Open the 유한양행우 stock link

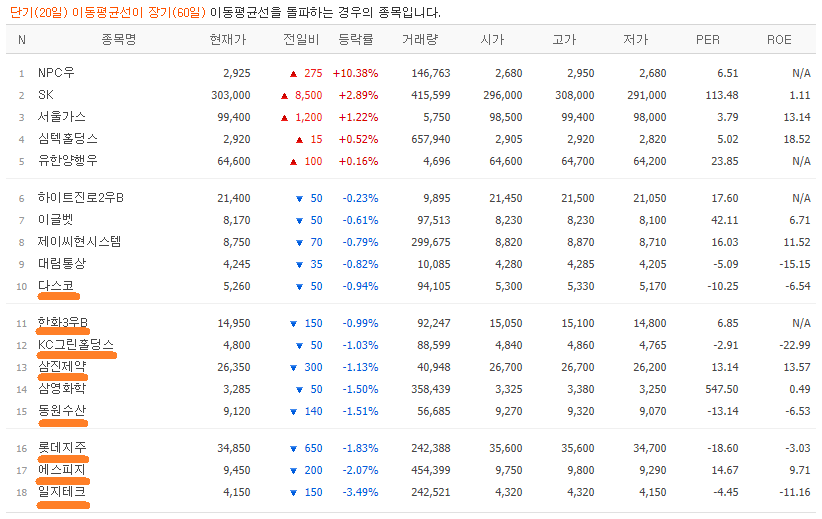68,161
